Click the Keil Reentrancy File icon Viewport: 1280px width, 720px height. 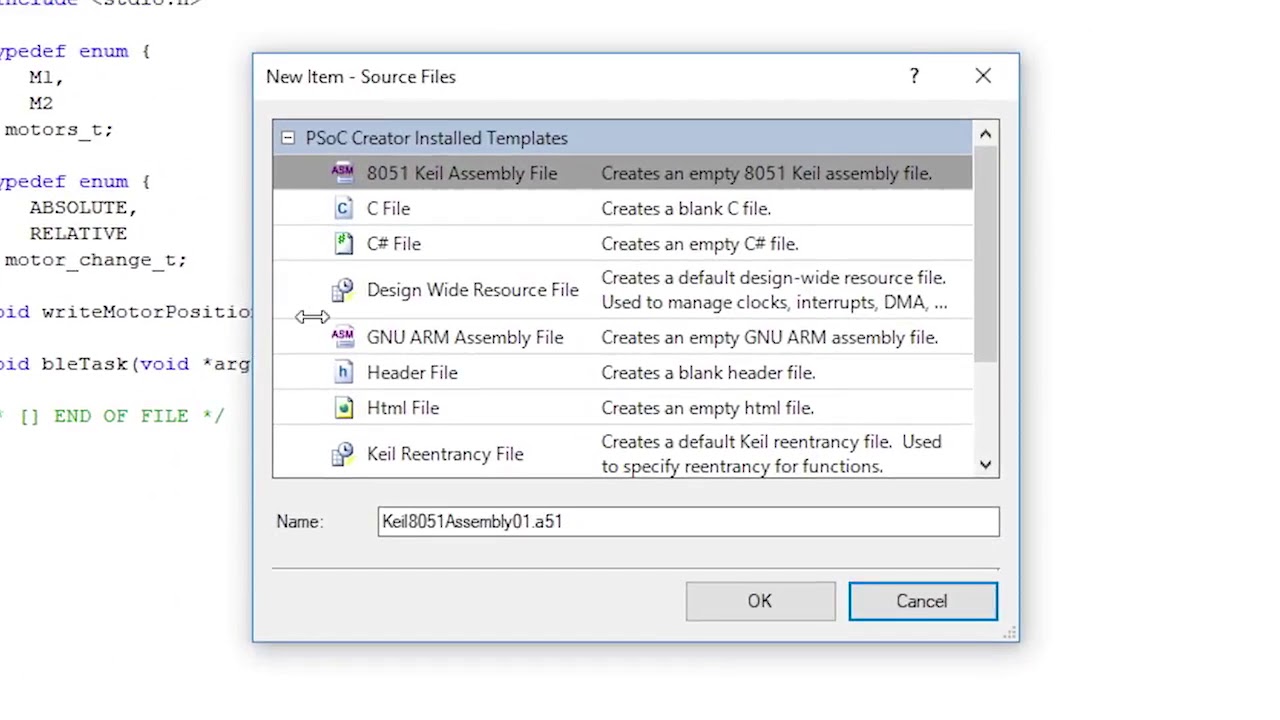coord(343,454)
